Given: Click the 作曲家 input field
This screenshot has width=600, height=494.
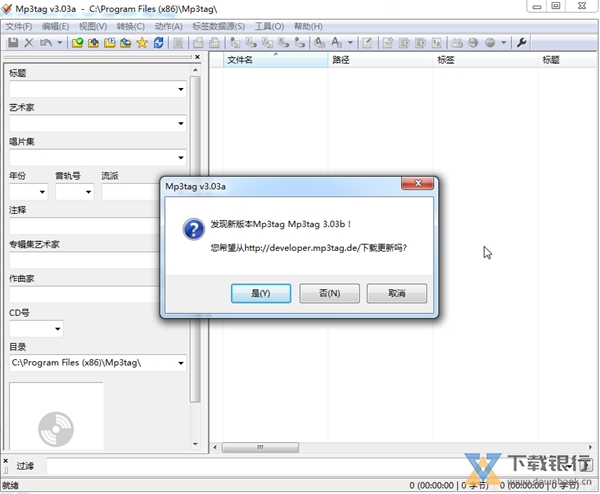Looking at the screenshot, I should [x=85, y=295].
